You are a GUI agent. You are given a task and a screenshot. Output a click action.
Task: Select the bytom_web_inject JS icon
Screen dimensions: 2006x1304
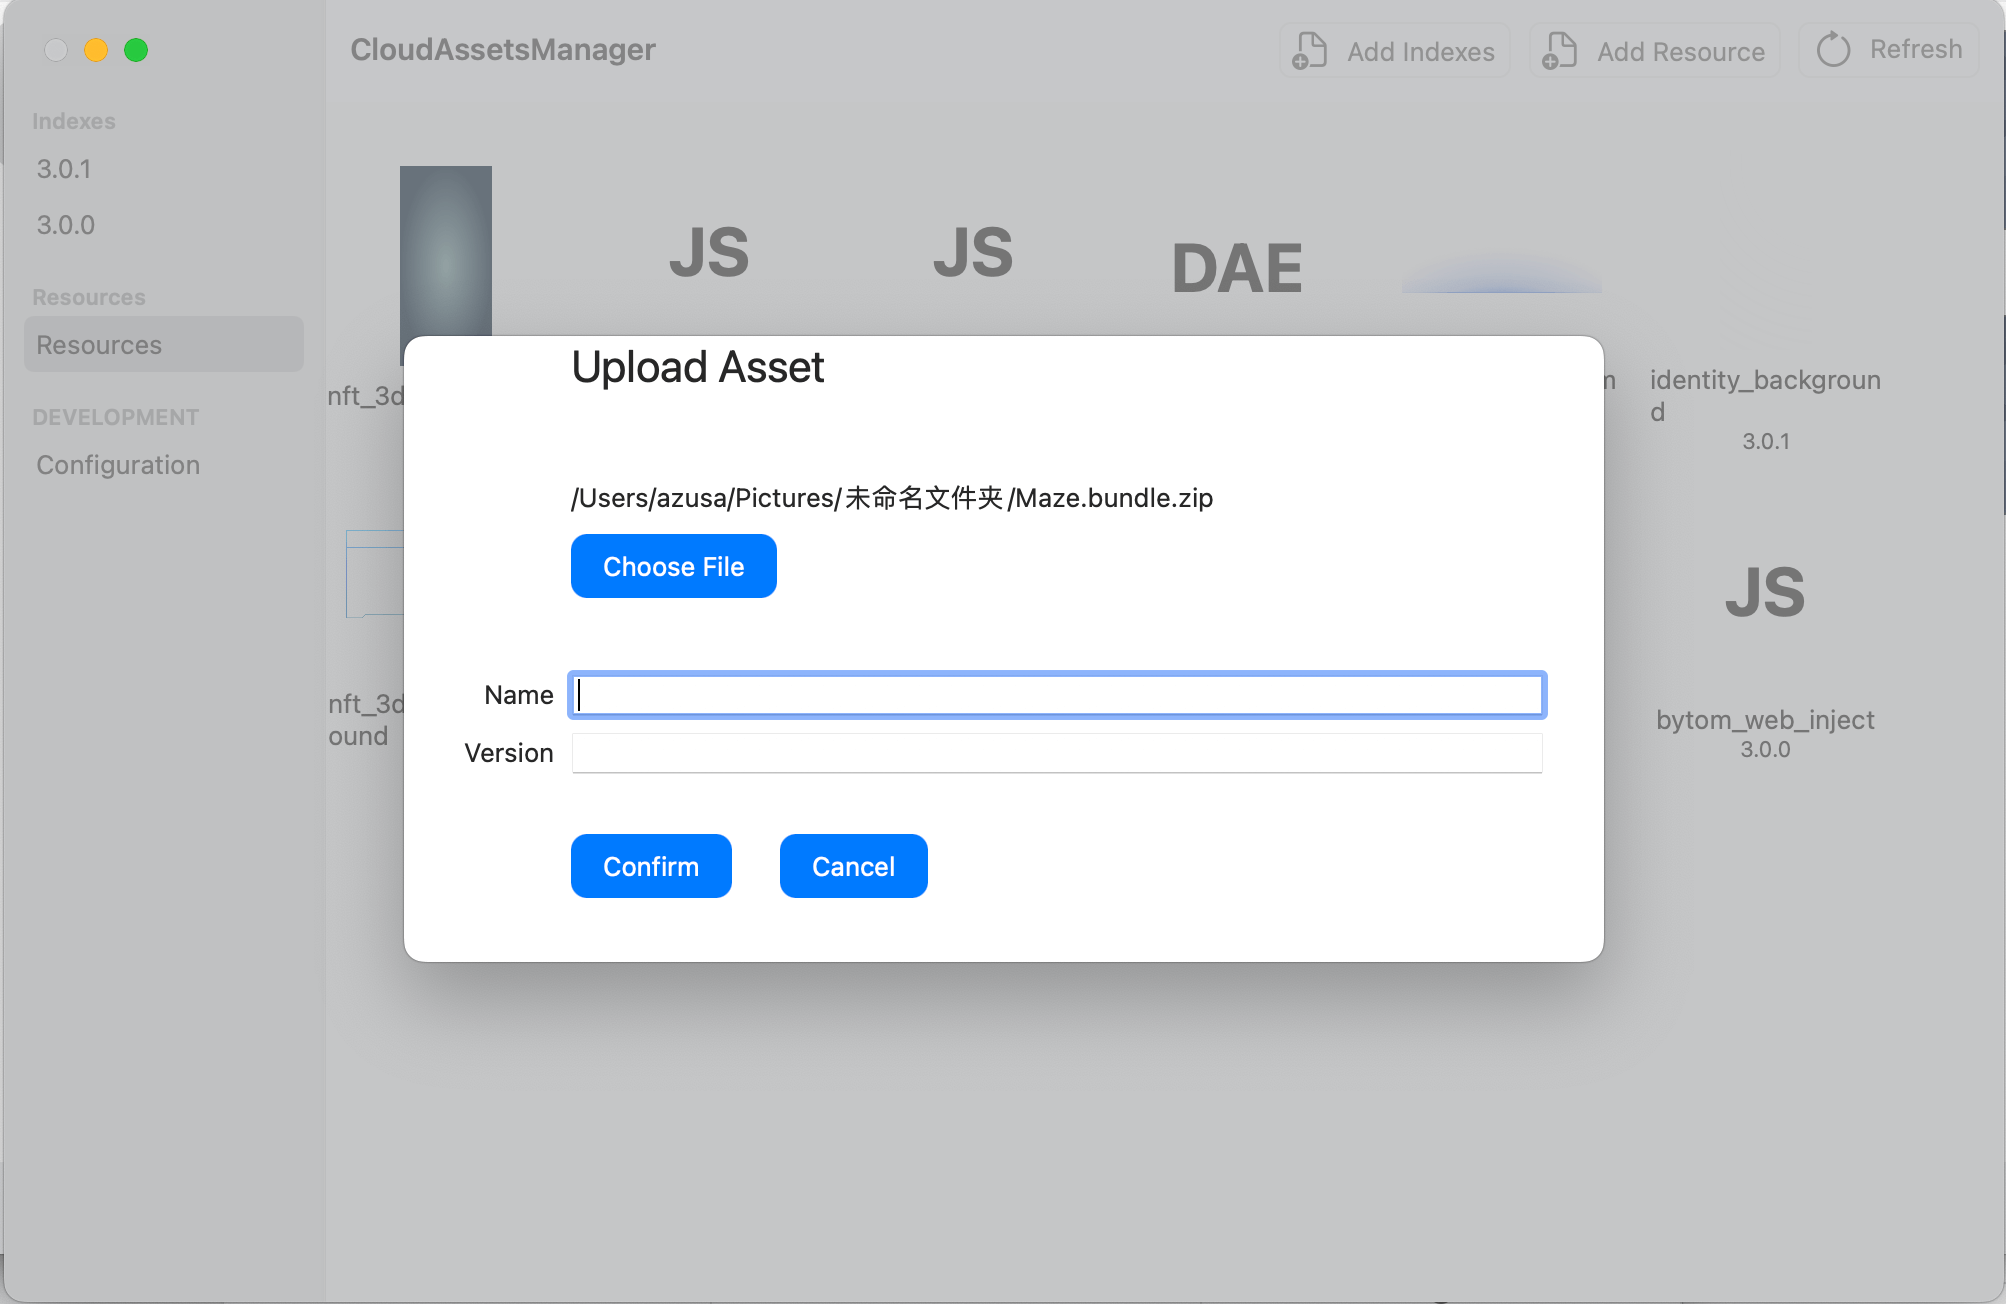point(1765,592)
